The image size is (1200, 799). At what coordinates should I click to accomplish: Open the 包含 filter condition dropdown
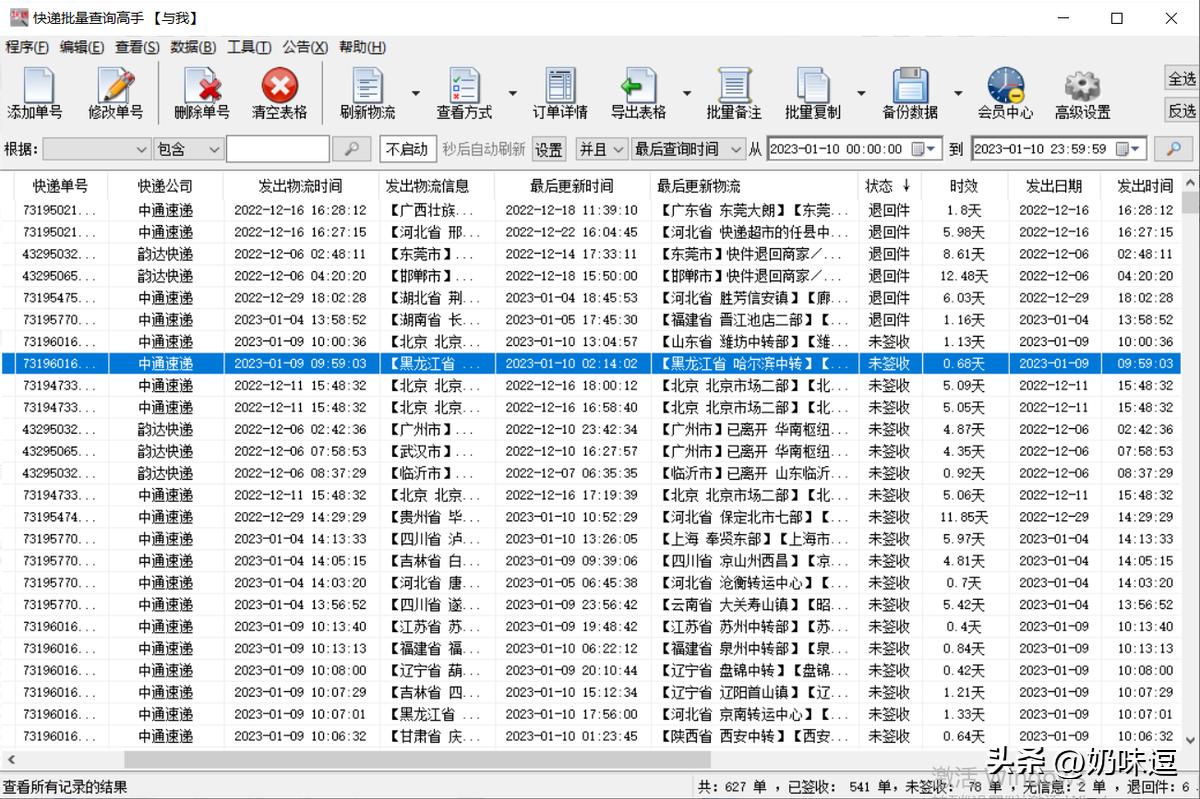[190, 147]
